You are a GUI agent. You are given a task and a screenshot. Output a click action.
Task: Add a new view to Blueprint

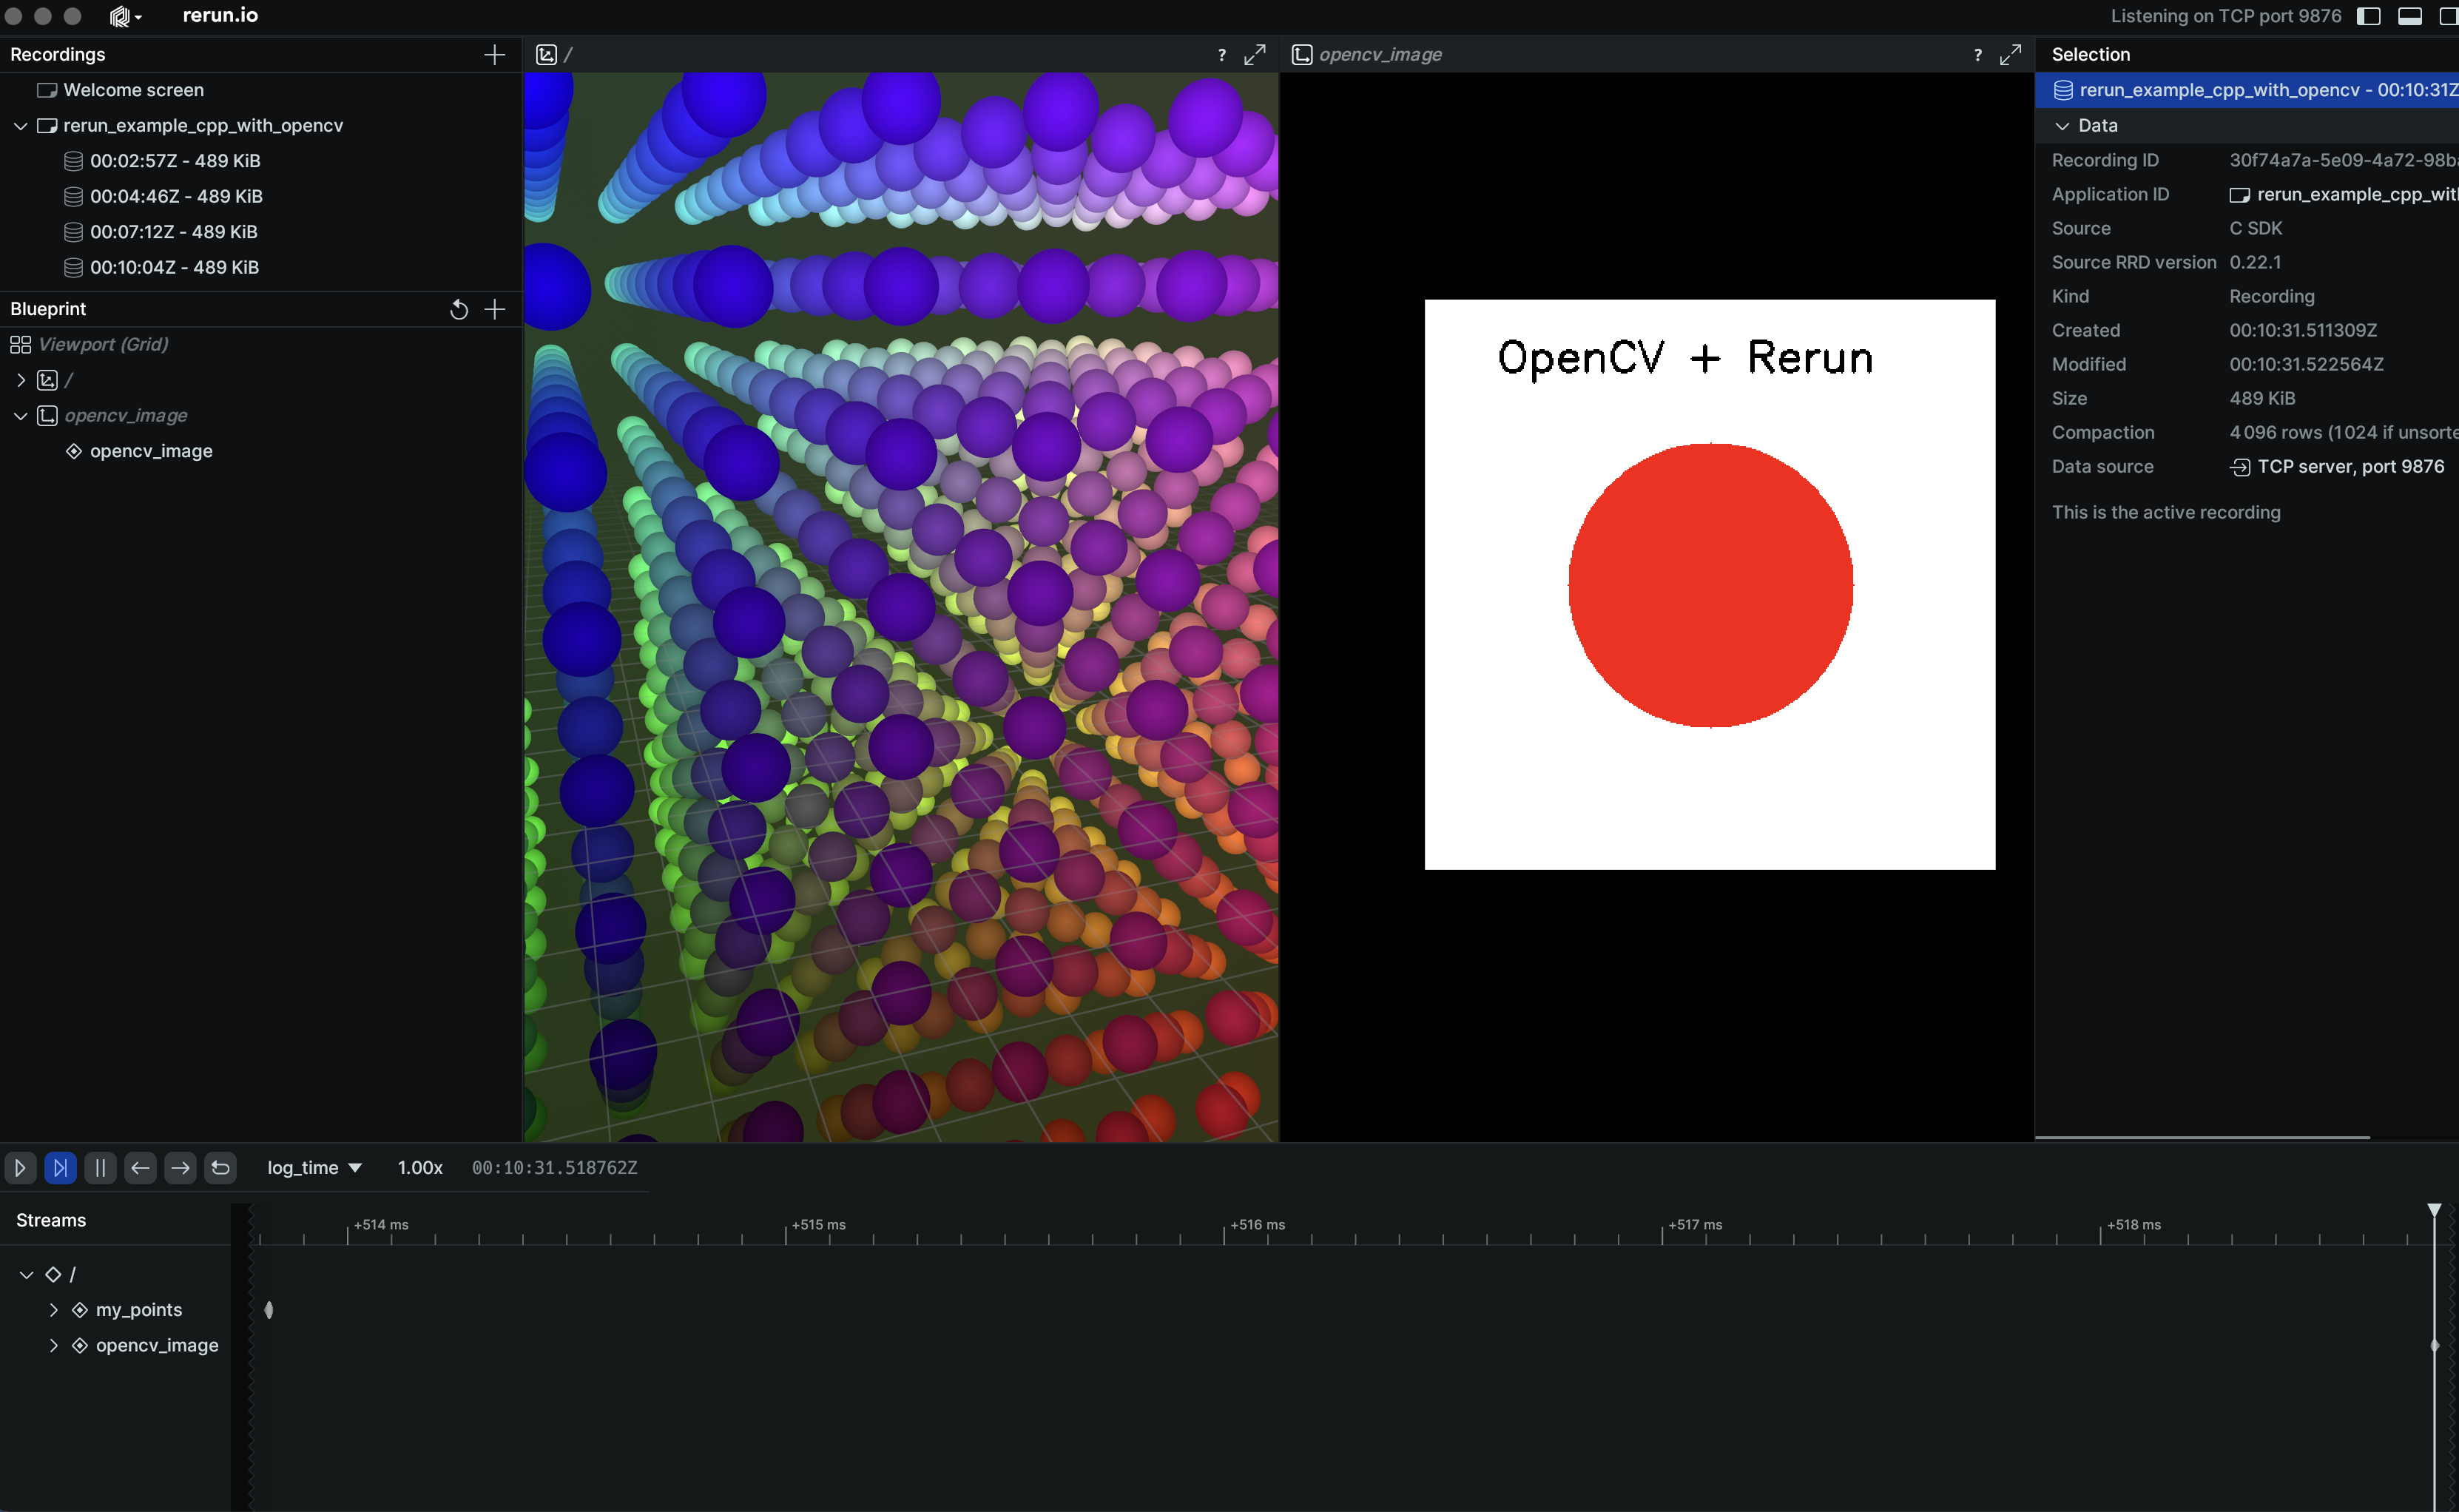click(494, 309)
